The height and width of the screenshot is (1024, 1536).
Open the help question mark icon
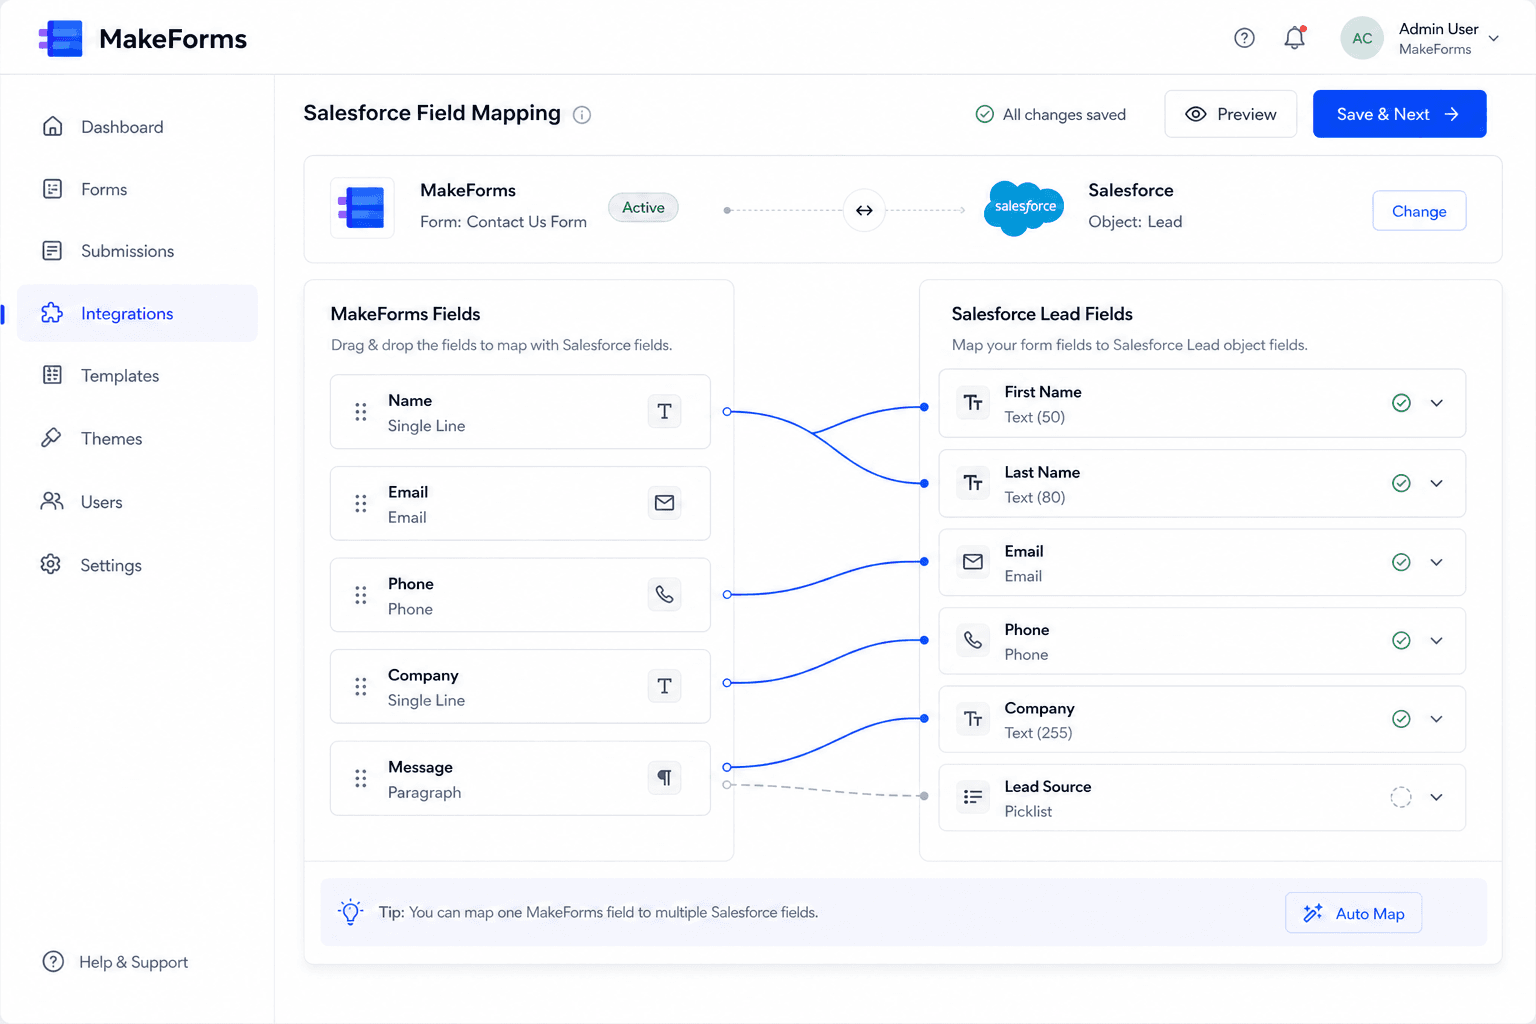pos(1244,38)
